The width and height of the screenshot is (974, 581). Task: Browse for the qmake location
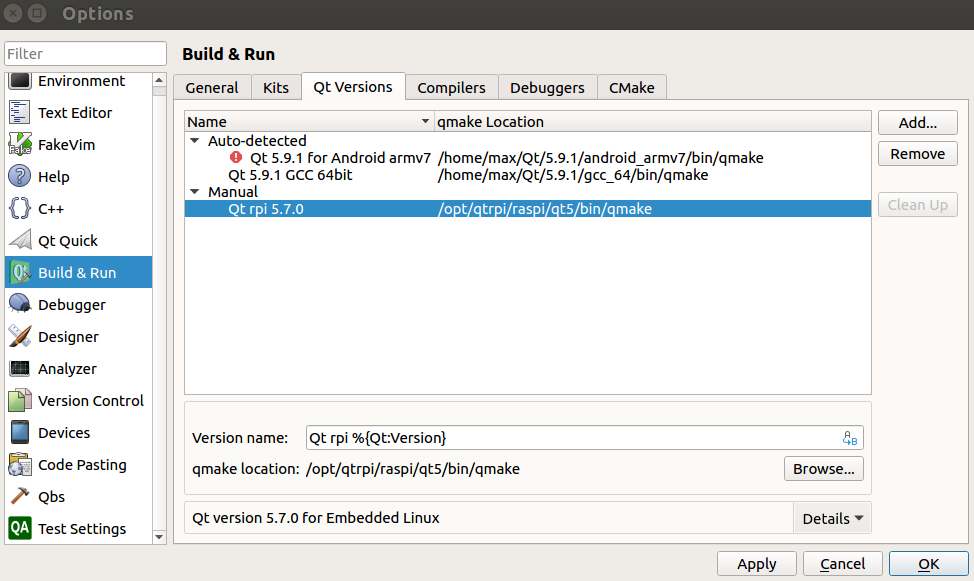tap(824, 469)
